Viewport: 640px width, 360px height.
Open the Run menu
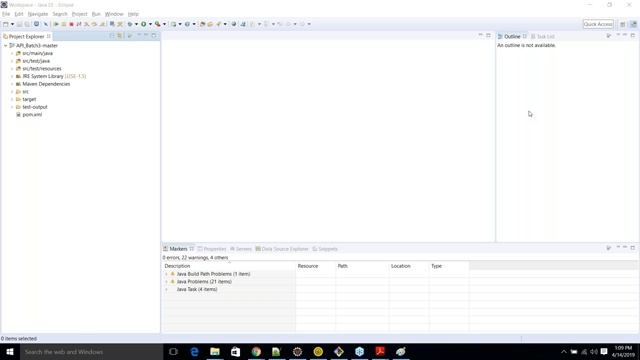(96, 14)
